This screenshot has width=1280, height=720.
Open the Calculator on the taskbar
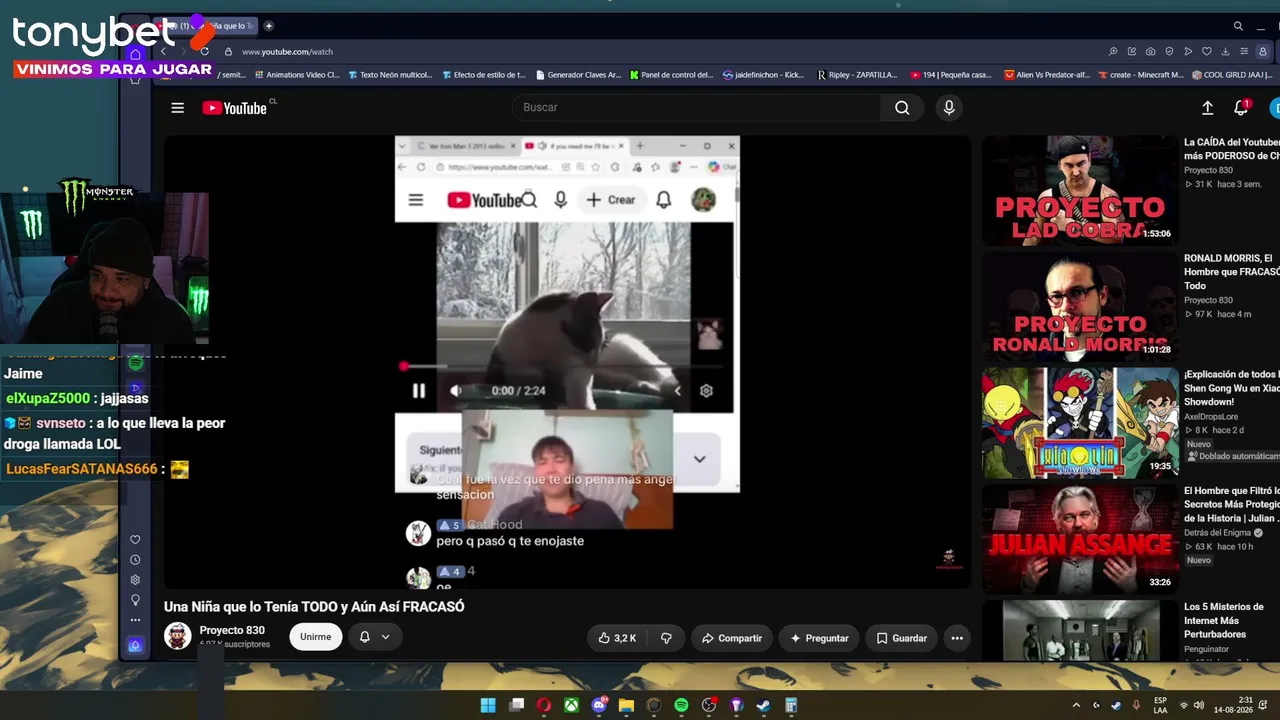point(791,705)
